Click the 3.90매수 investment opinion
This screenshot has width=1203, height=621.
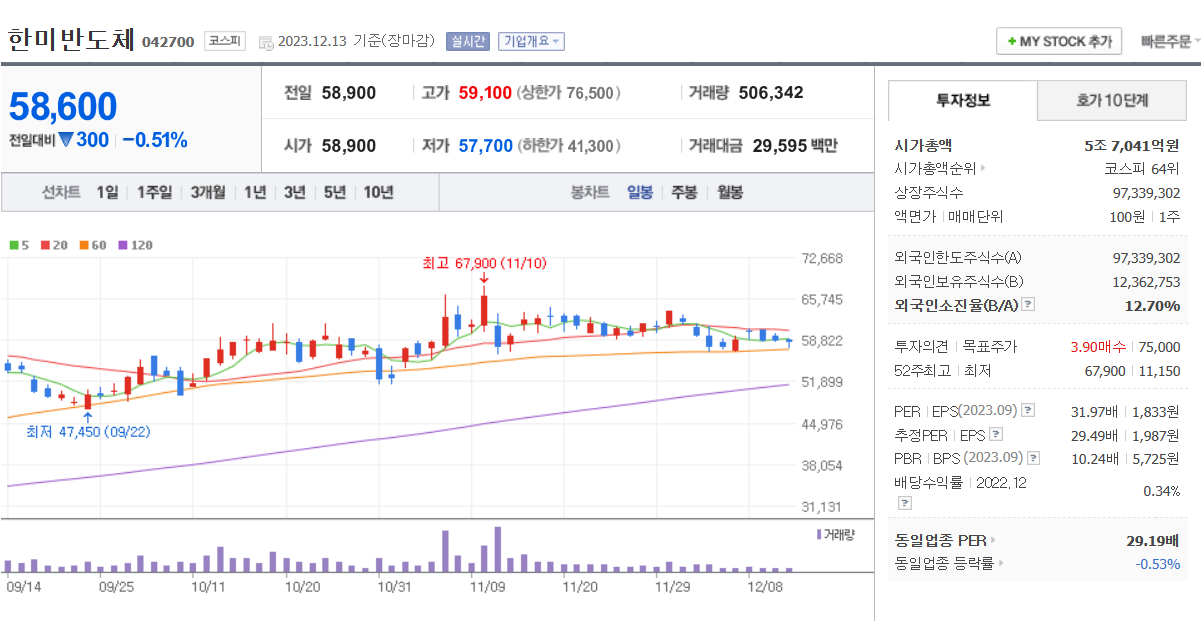click(1099, 347)
